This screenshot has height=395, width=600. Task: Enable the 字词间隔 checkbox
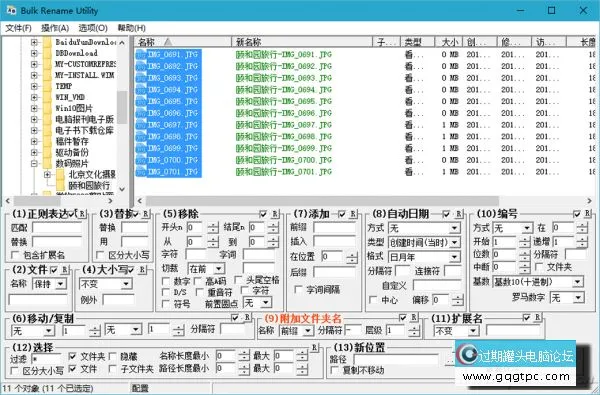(299, 289)
